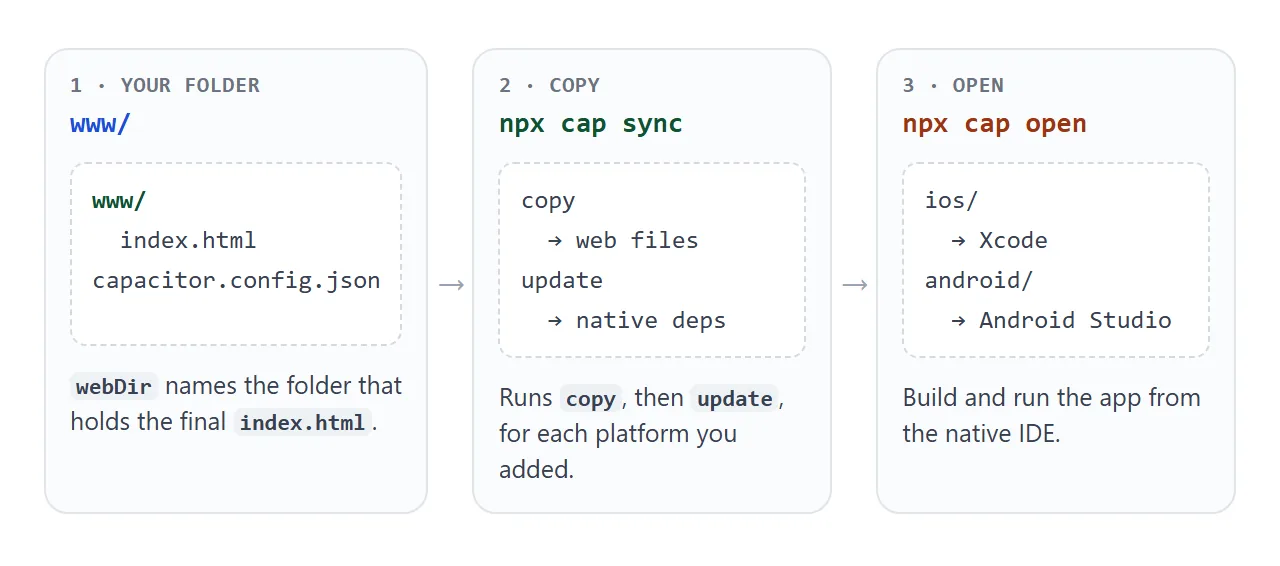
Task: Select the "→ Android Studio" line
Action: [1061, 321]
